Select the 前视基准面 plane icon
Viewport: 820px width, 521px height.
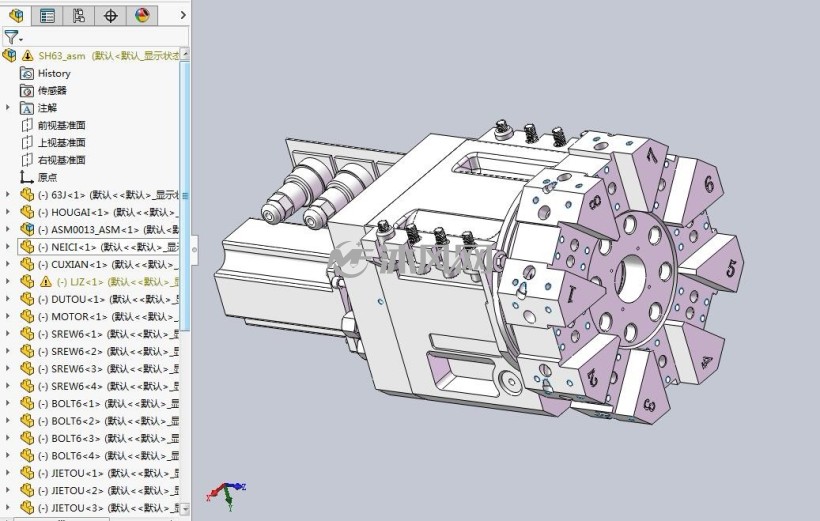[27, 125]
